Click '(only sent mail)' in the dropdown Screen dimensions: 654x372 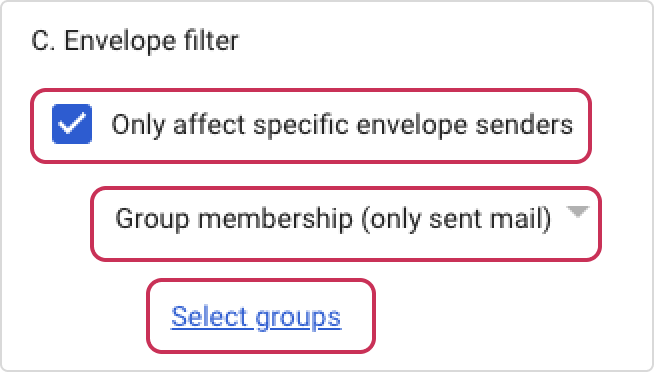[x=456, y=219]
